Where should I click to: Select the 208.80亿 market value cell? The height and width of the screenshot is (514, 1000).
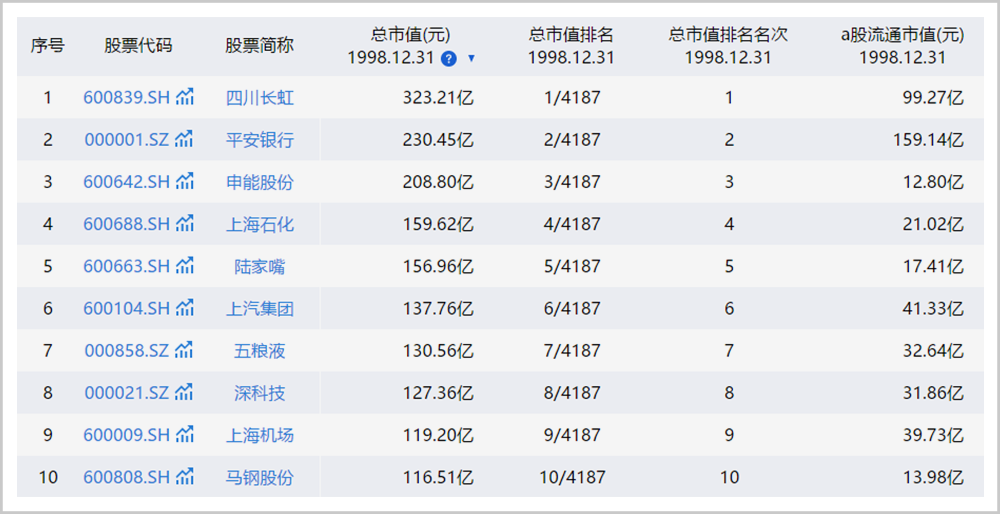tap(438, 182)
